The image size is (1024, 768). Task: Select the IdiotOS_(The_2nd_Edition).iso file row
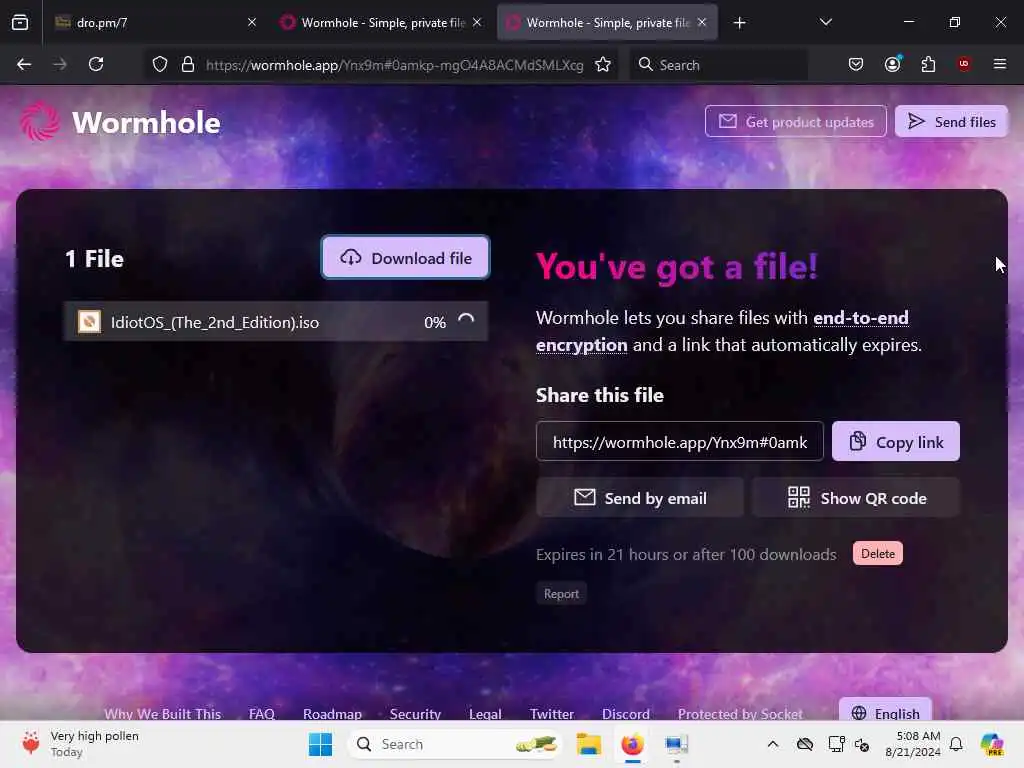pyautogui.click(x=276, y=322)
